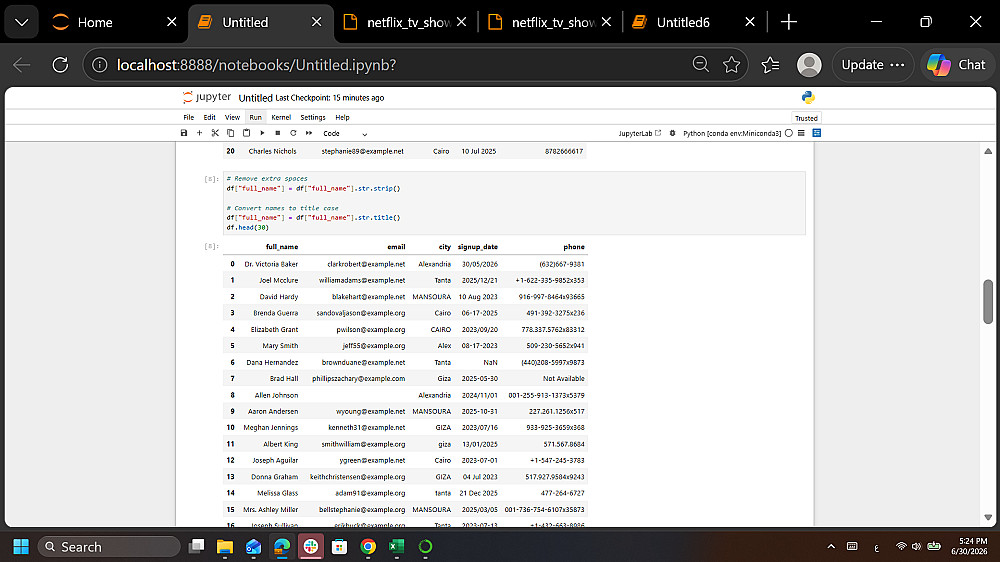This screenshot has width=1000, height=562.
Task: Interrupt the kernel with the stop icon
Action: point(277,133)
